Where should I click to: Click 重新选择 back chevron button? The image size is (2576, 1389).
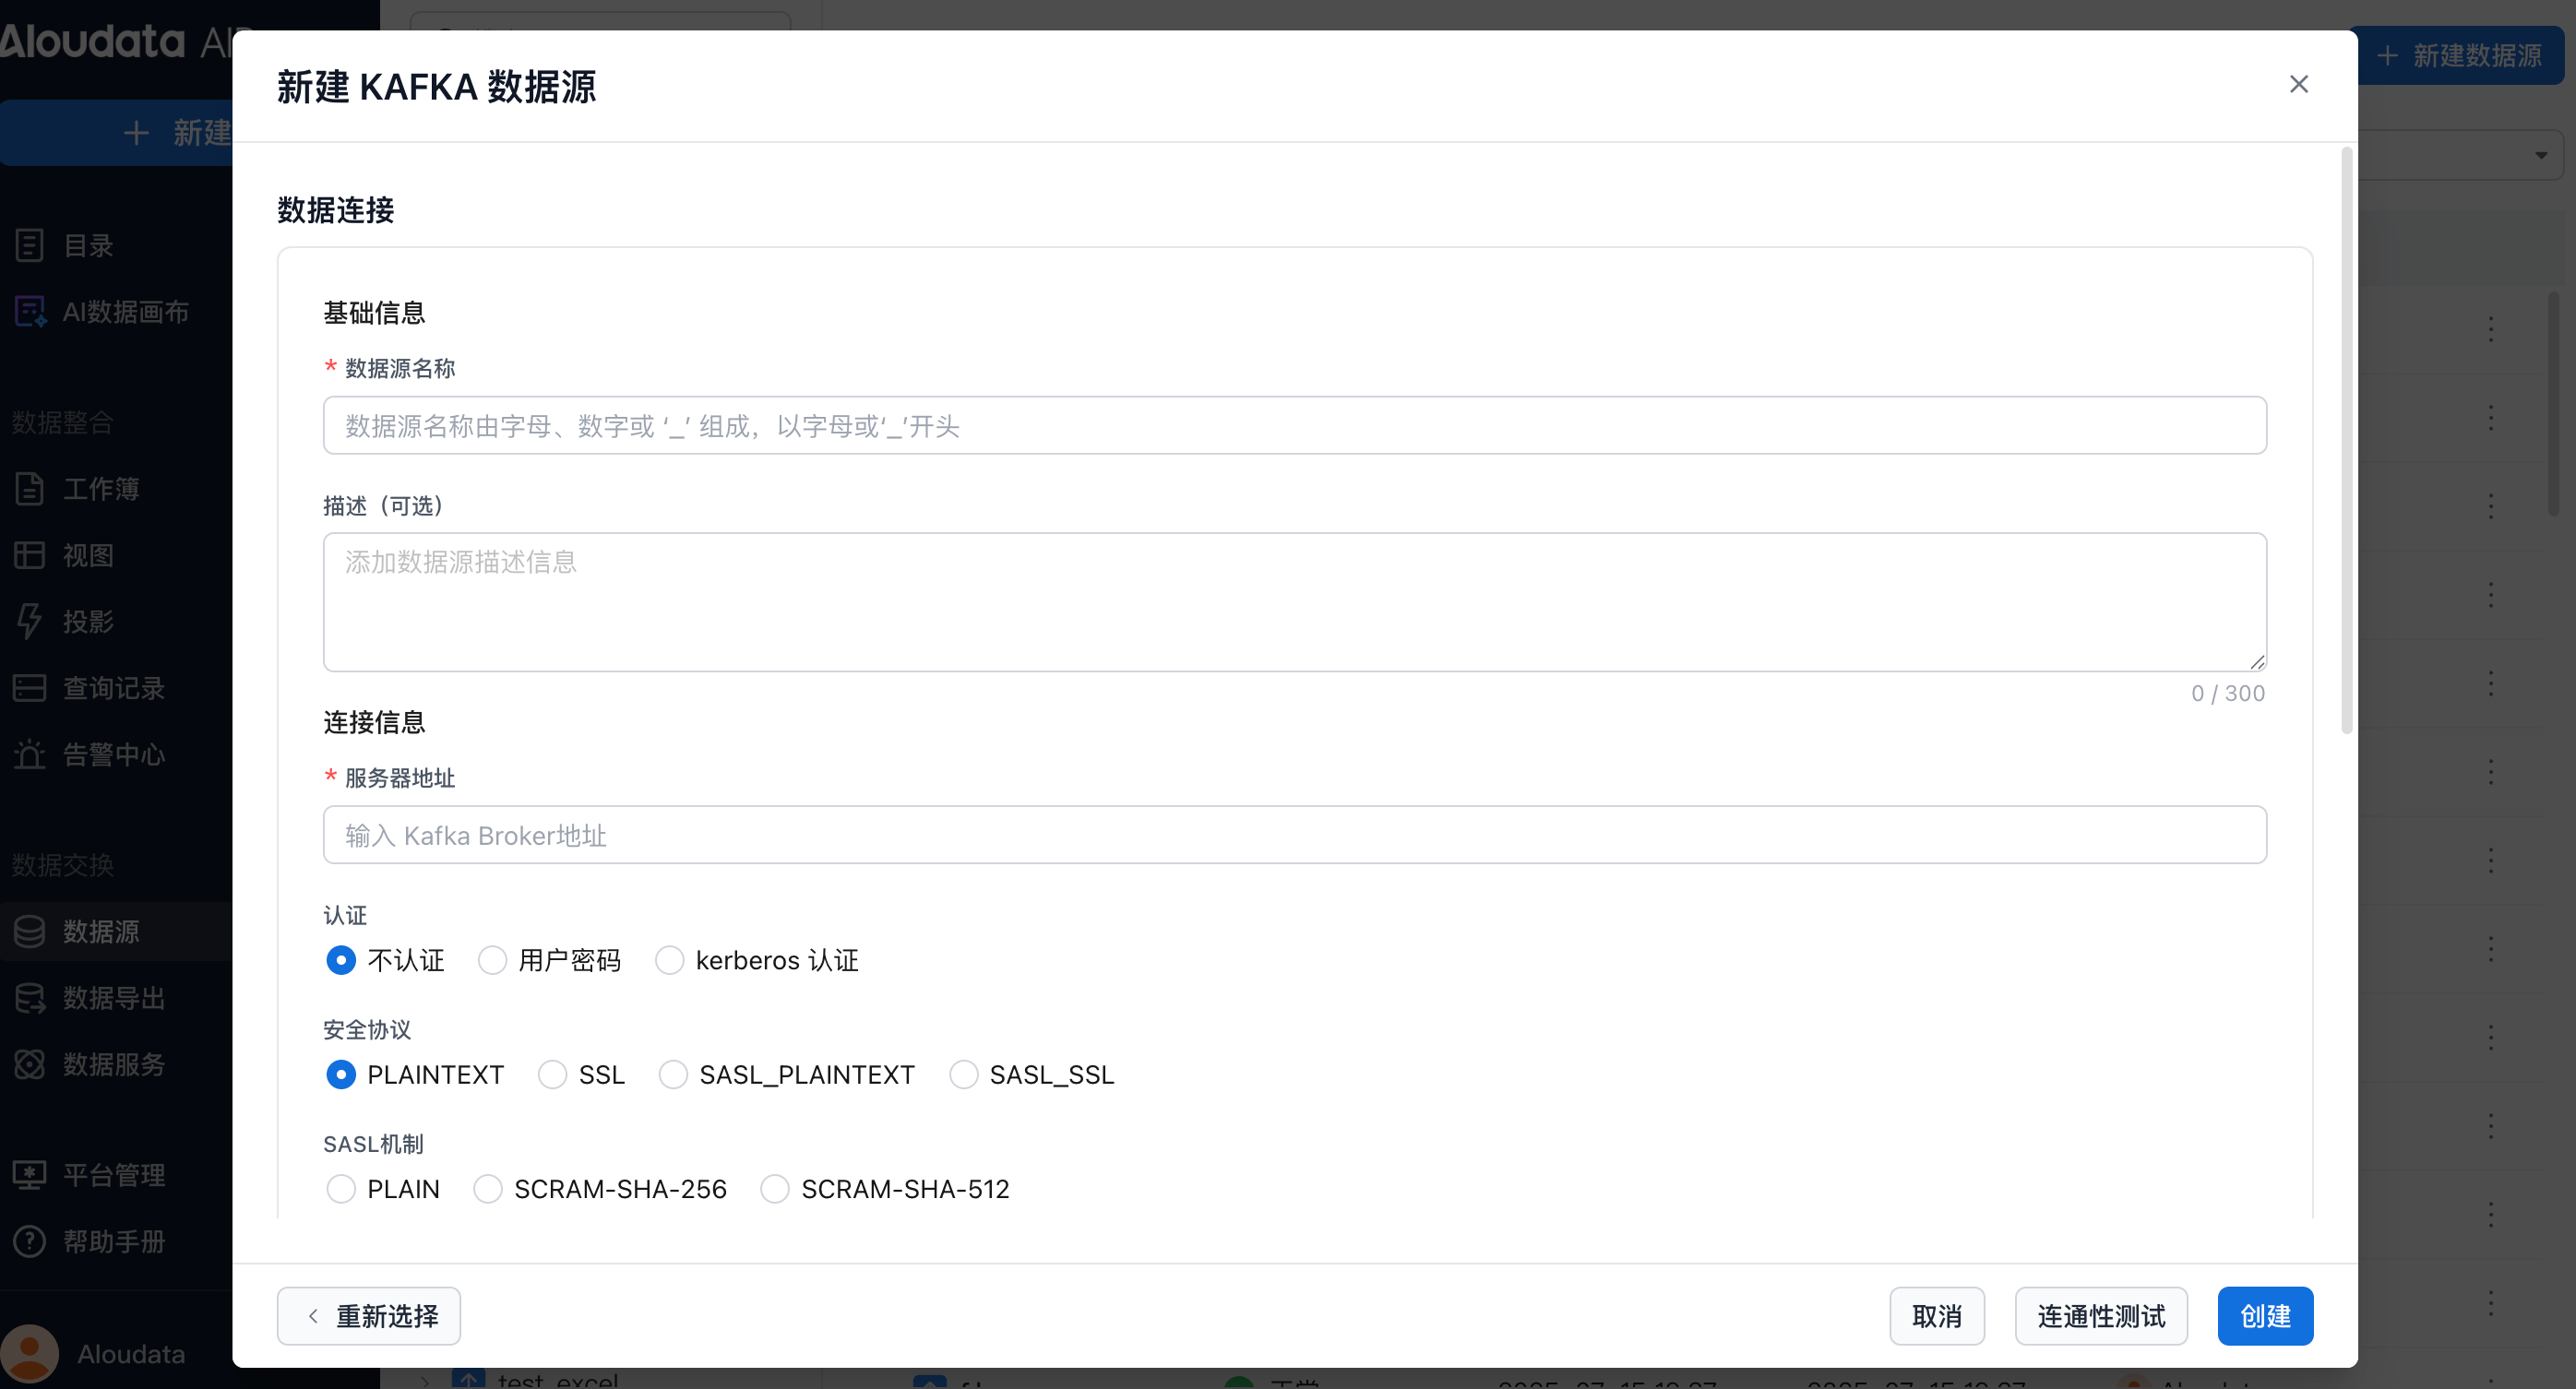coord(369,1316)
